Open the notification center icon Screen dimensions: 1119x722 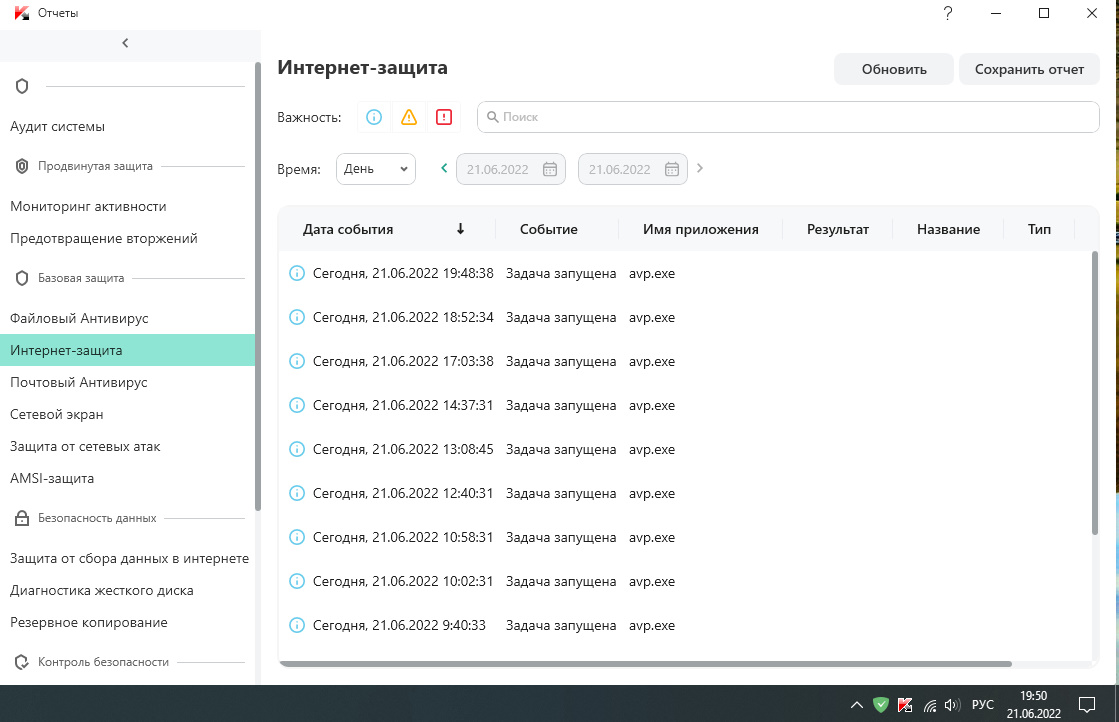point(1087,705)
